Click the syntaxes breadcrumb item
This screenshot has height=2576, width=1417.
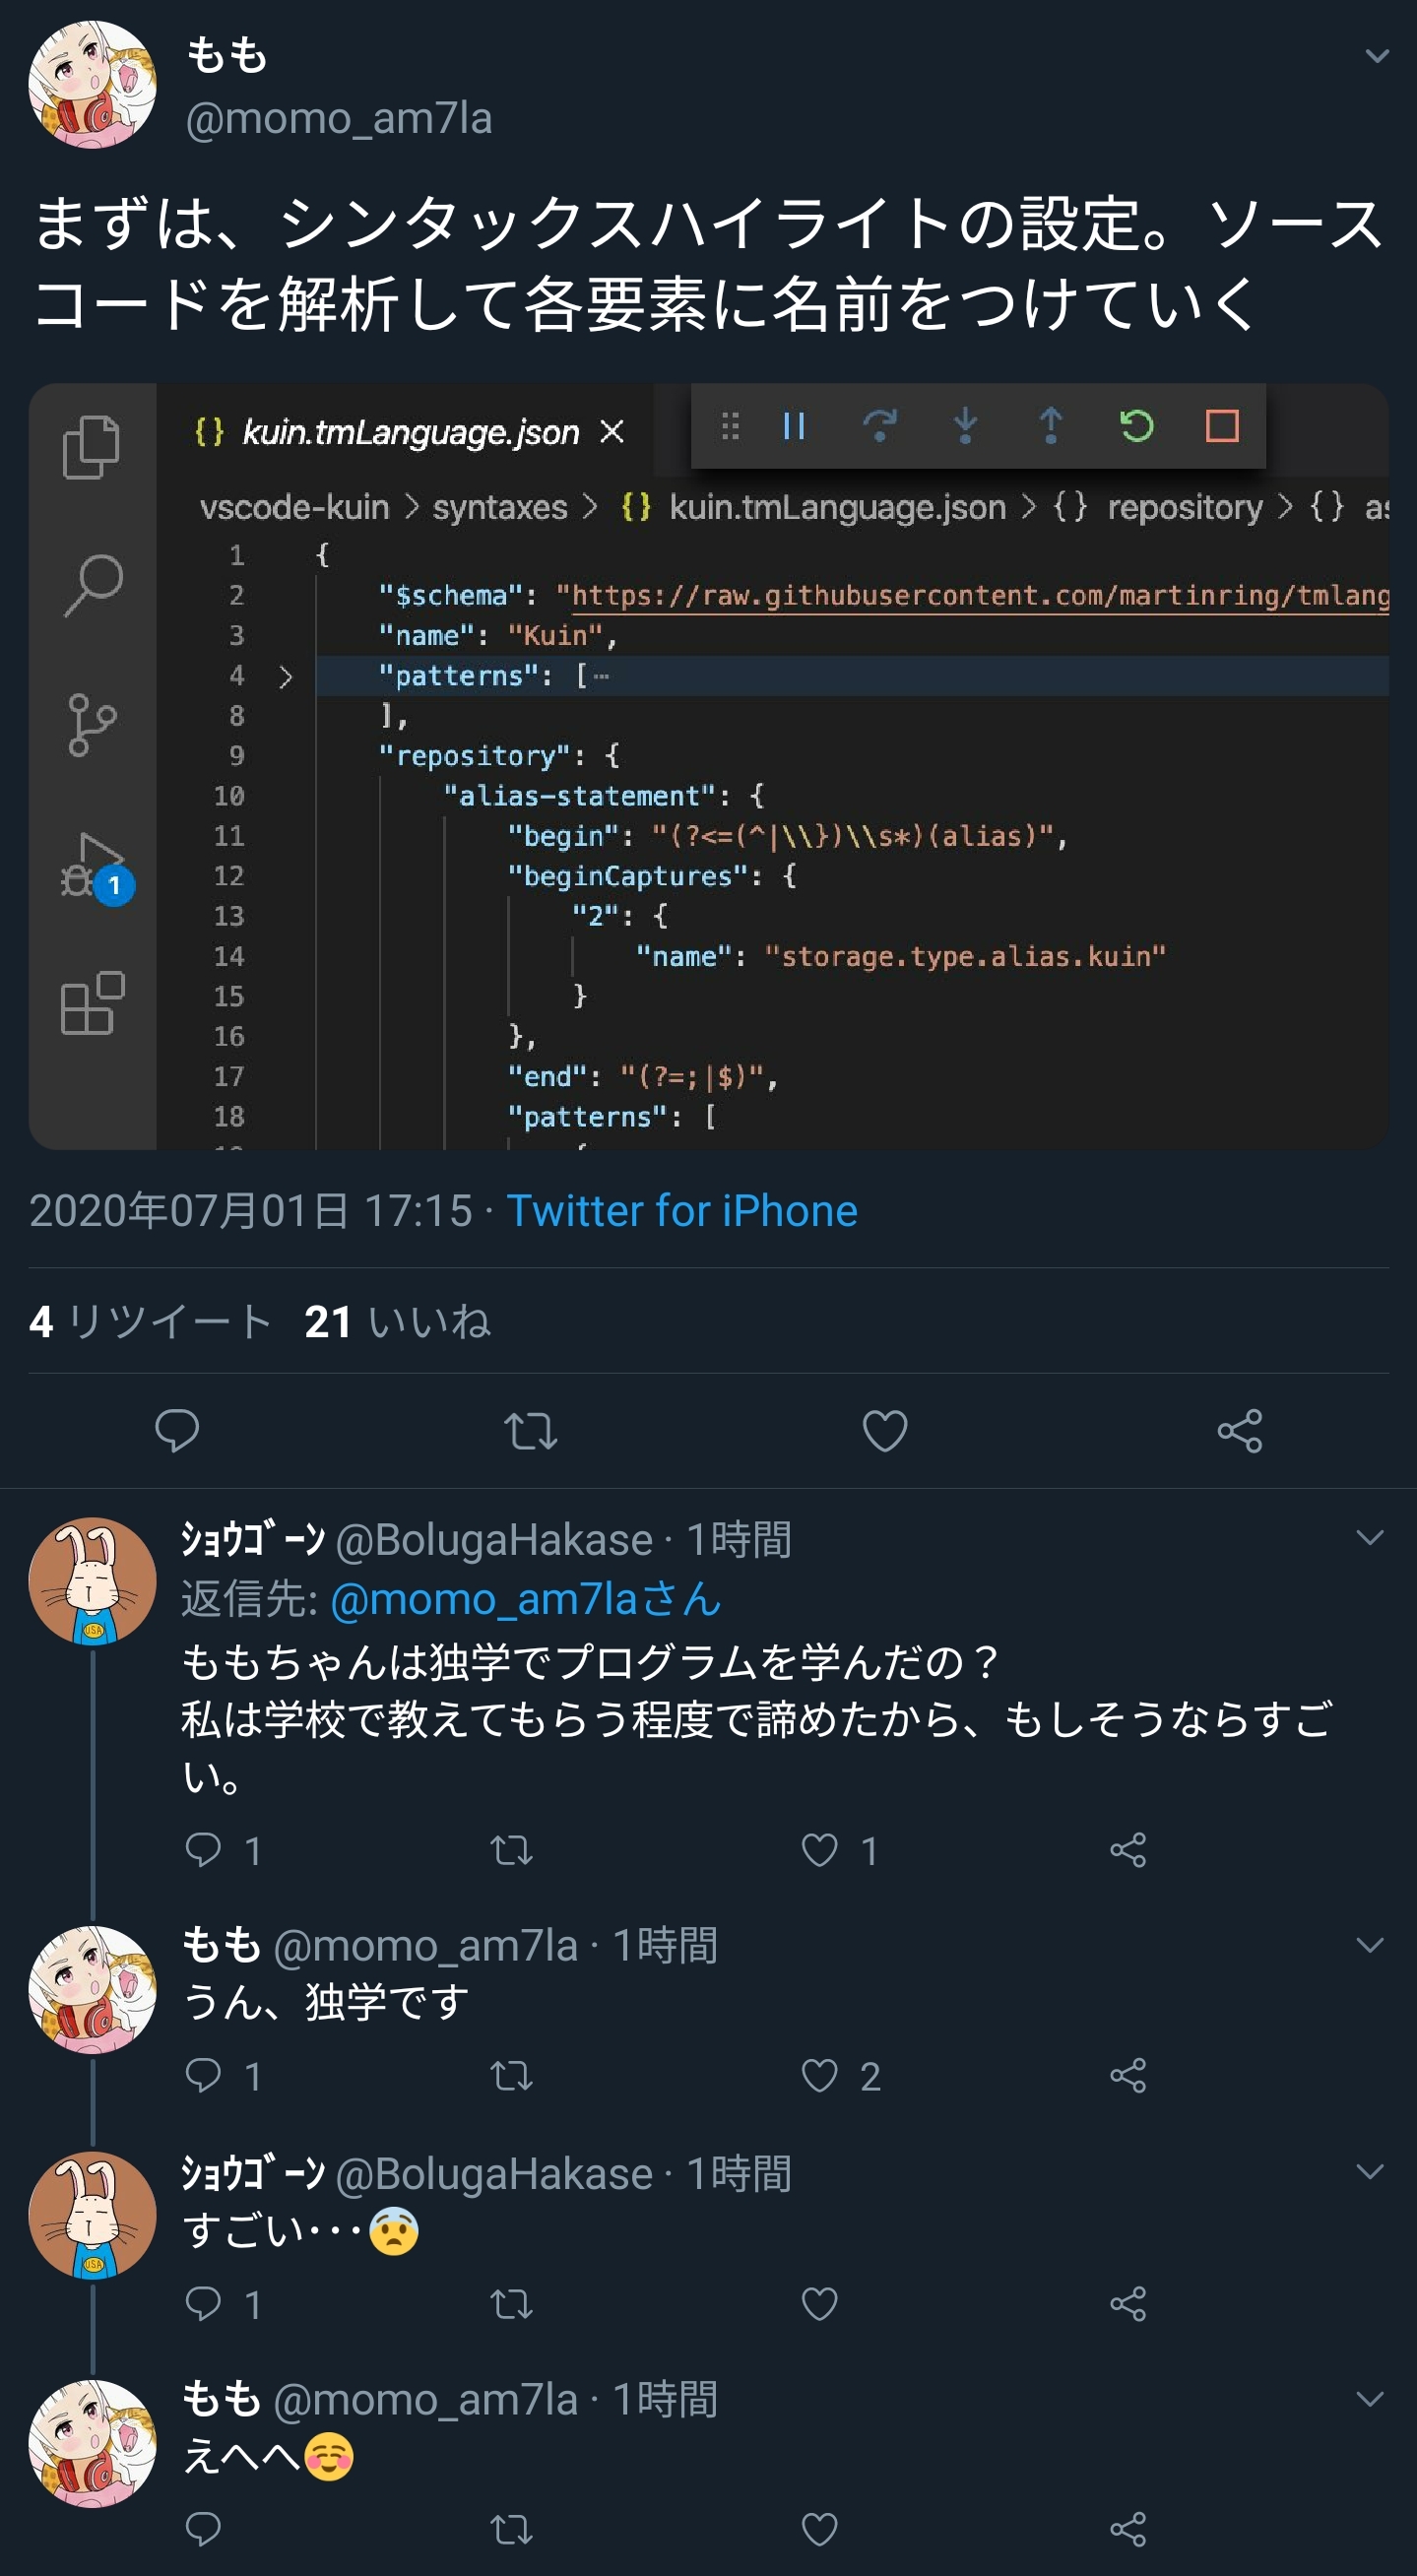point(499,508)
